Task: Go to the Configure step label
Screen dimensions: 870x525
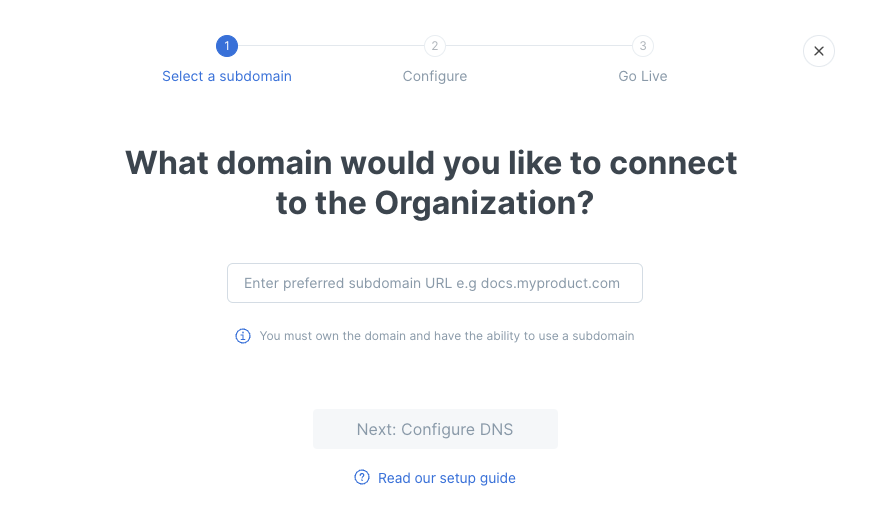Action: tap(434, 76)
